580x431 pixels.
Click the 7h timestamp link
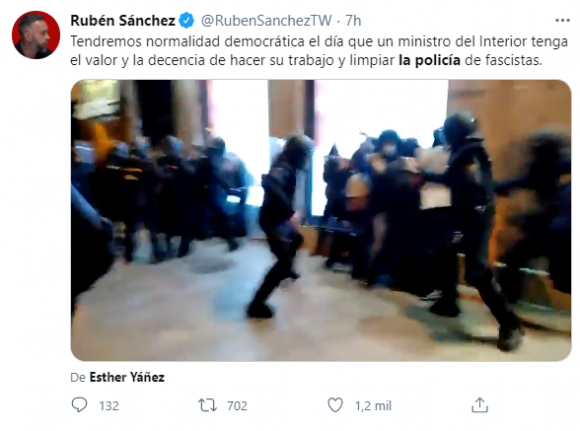pyautogui.click(x=353, y=21)
